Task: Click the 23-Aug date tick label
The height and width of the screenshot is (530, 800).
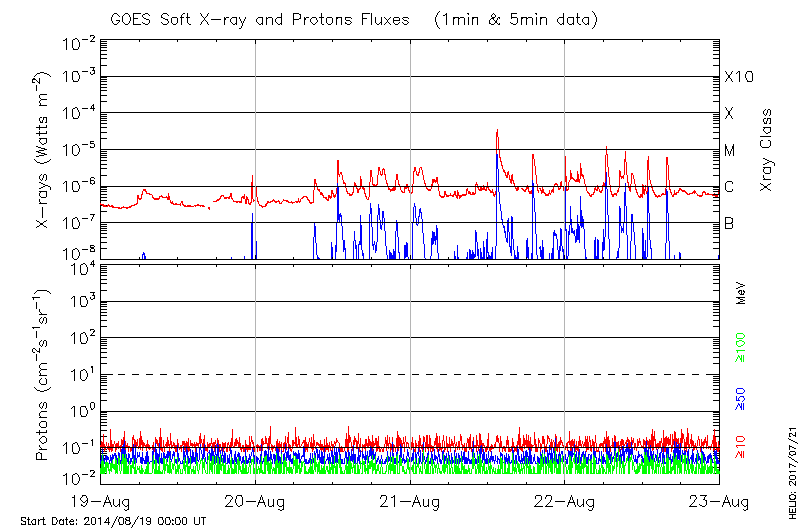Action: (x=718, y=501)
